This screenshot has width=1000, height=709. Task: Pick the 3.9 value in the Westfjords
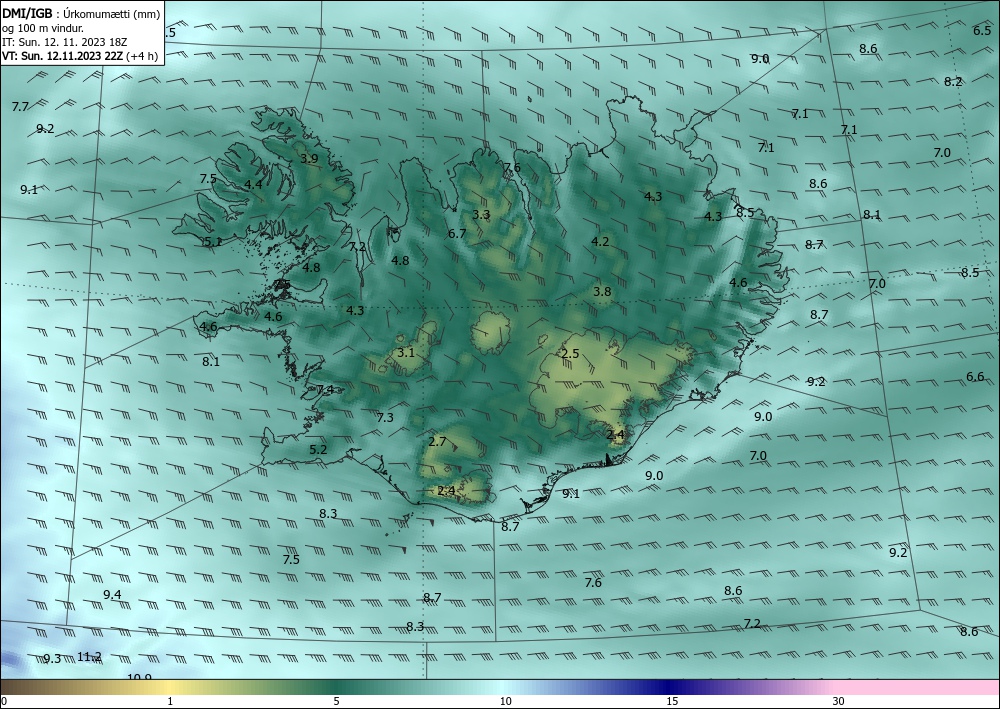coord(309,159)
